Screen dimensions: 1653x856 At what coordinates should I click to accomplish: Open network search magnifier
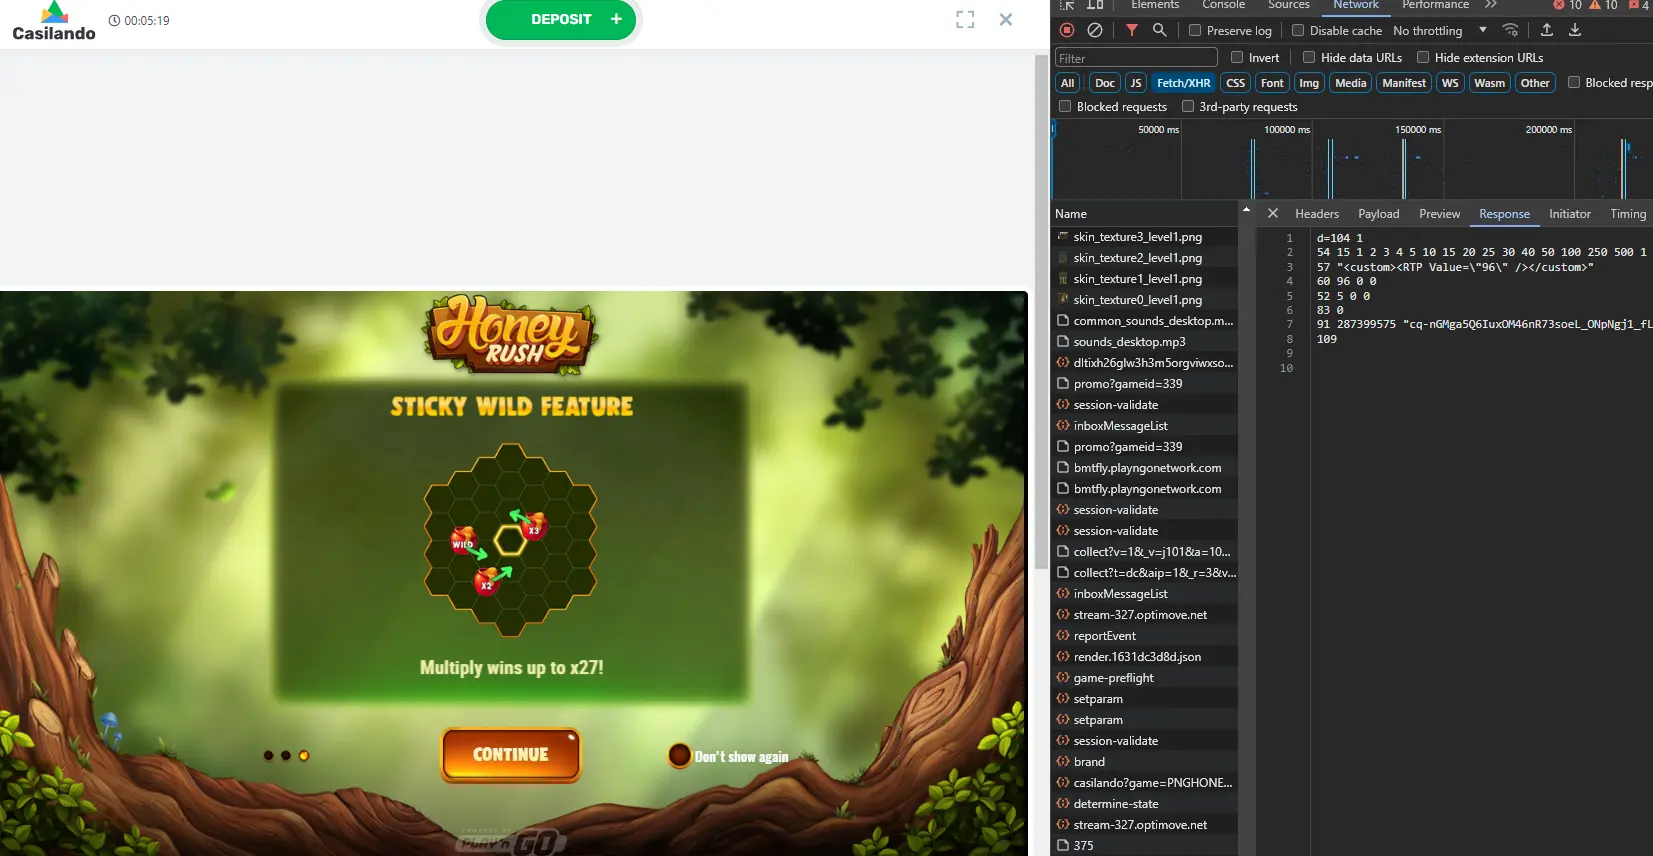tap(1160, 30)
